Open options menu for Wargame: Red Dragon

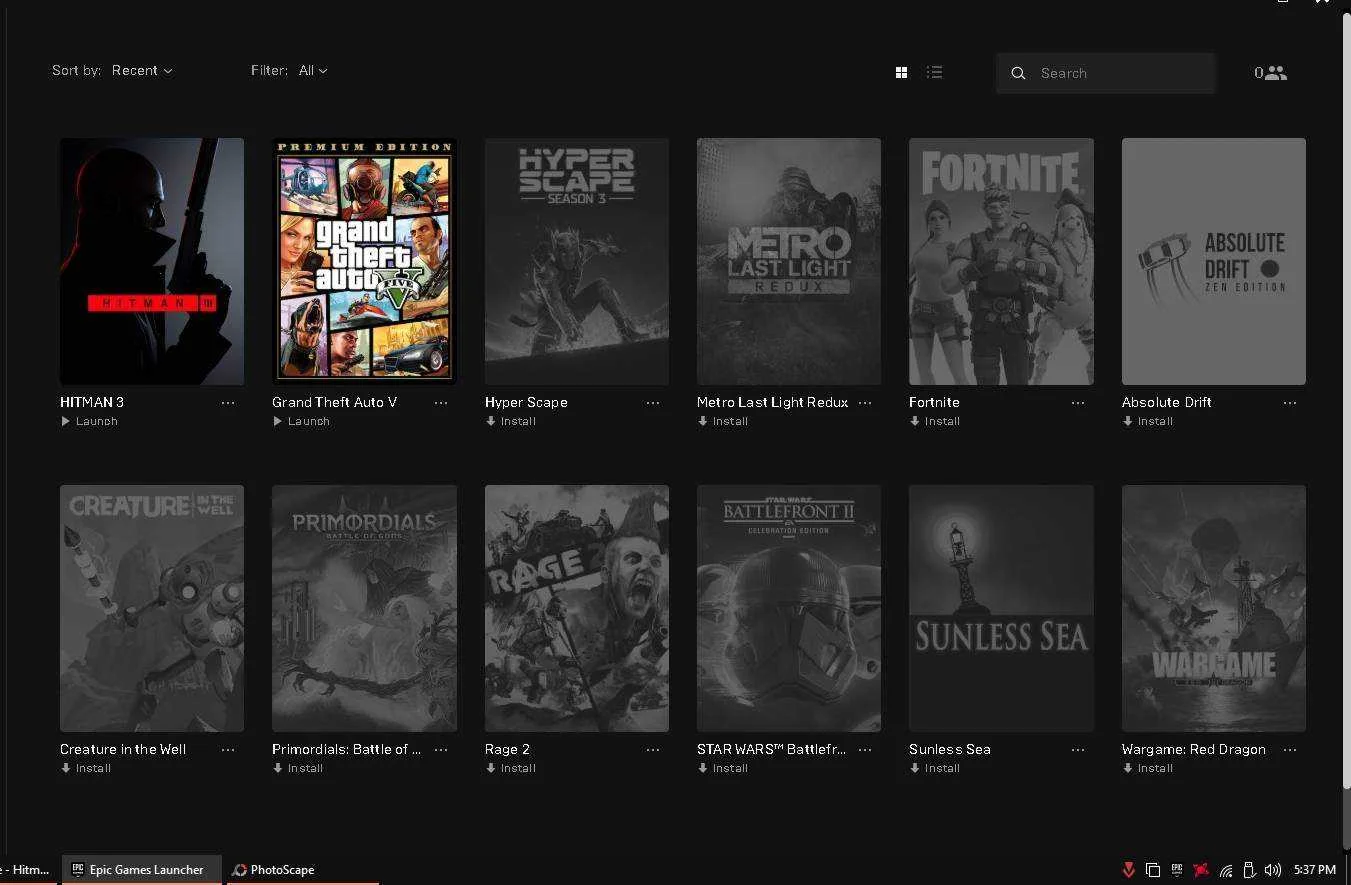(x=1290, y=750)
